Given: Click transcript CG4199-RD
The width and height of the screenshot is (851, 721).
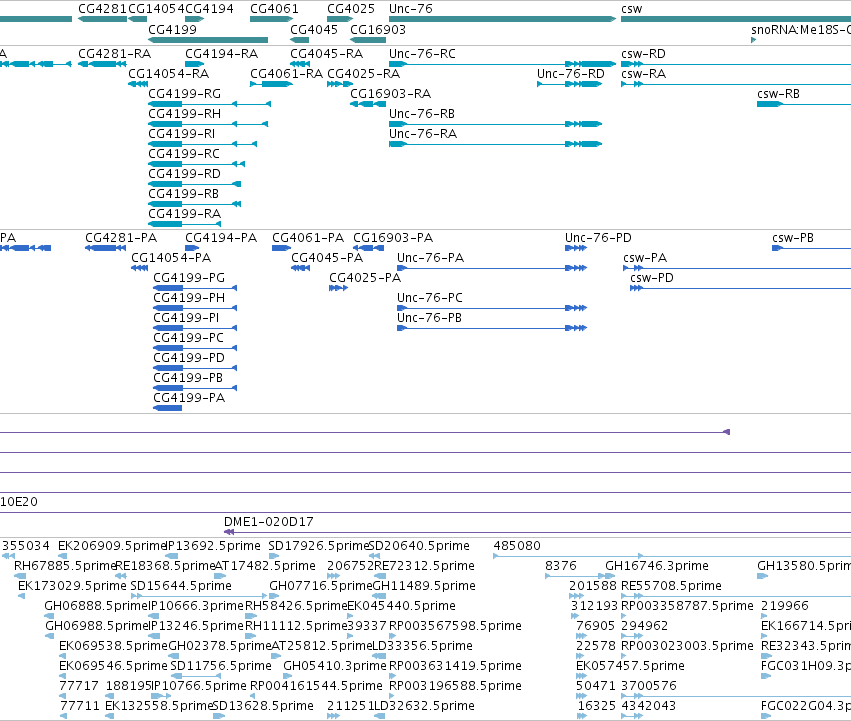Looking at the screenshot, I should (x=194, y=184).
